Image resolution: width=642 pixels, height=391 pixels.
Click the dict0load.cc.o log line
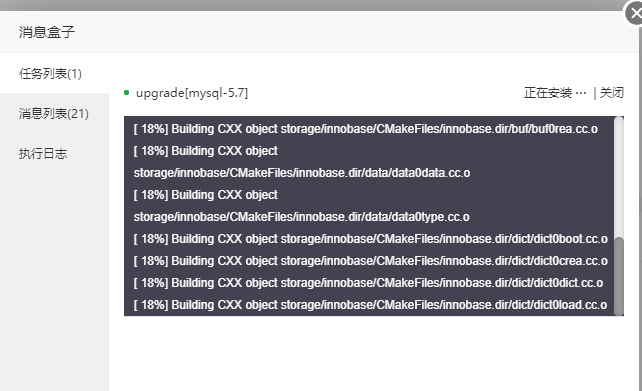point(370,305)
